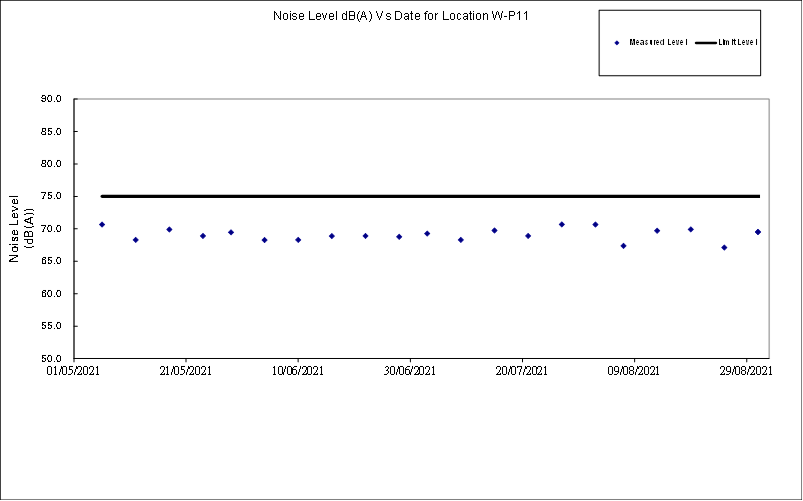The image size is (803, 501).
Task: Select the 60.0 y-axis tick label
Action: [52, 294]
